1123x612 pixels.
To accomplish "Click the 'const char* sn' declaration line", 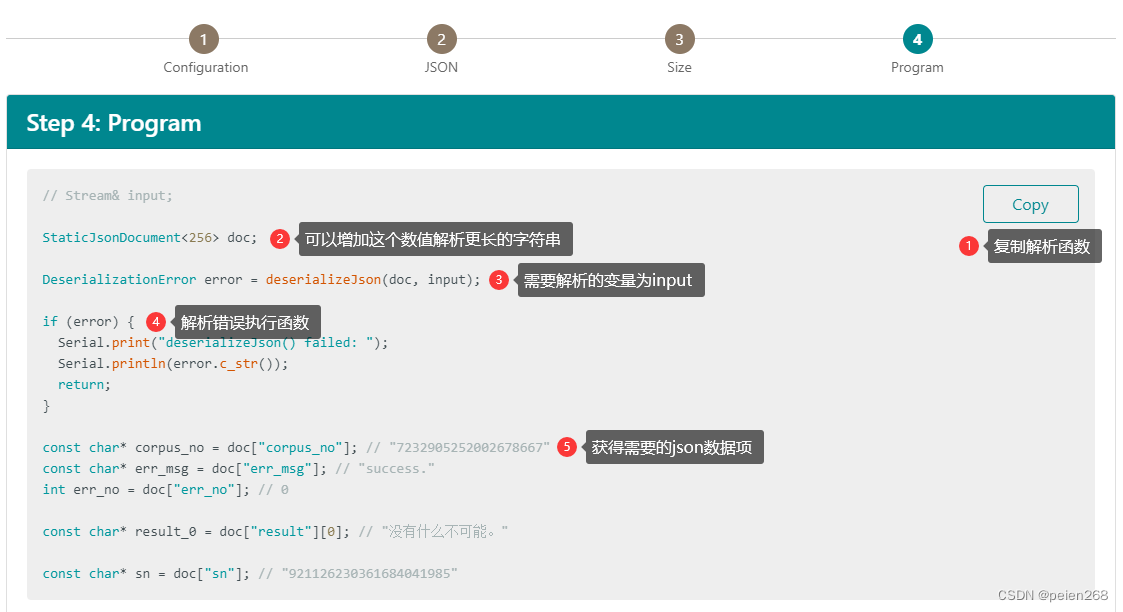I will (250, 573).
